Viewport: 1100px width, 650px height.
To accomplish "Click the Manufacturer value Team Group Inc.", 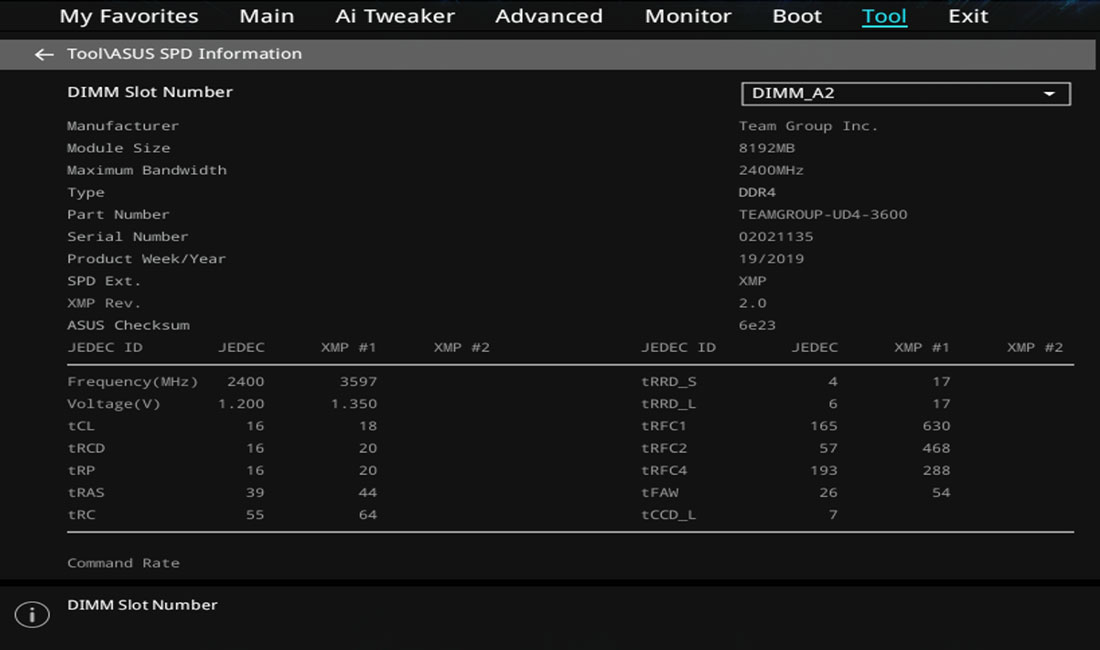I will (808, 126).
